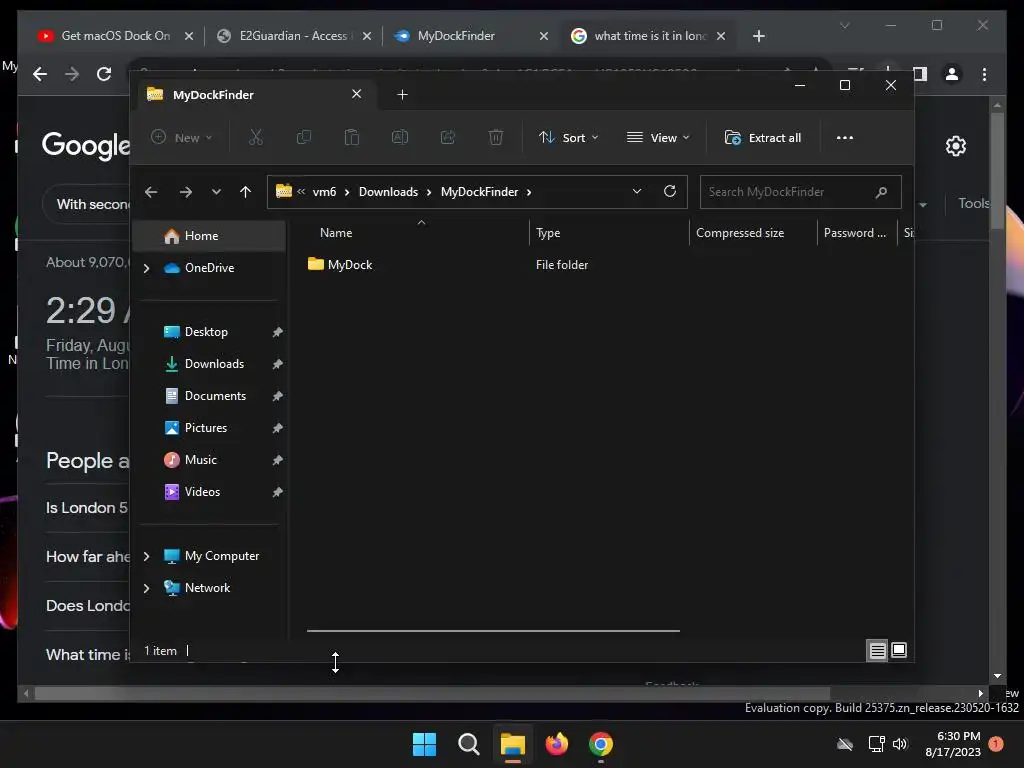The image size is (1024, 768).
Task: Click the Share icon in Explorer toolbar
Action: (x=448, y=137)
